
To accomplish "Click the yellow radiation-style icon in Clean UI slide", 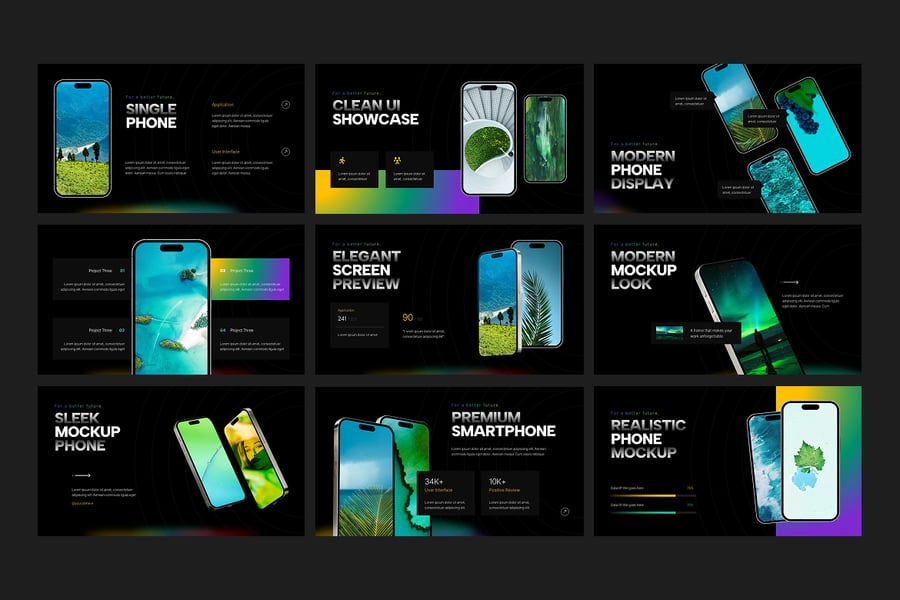I will click(x=397, y=161).
